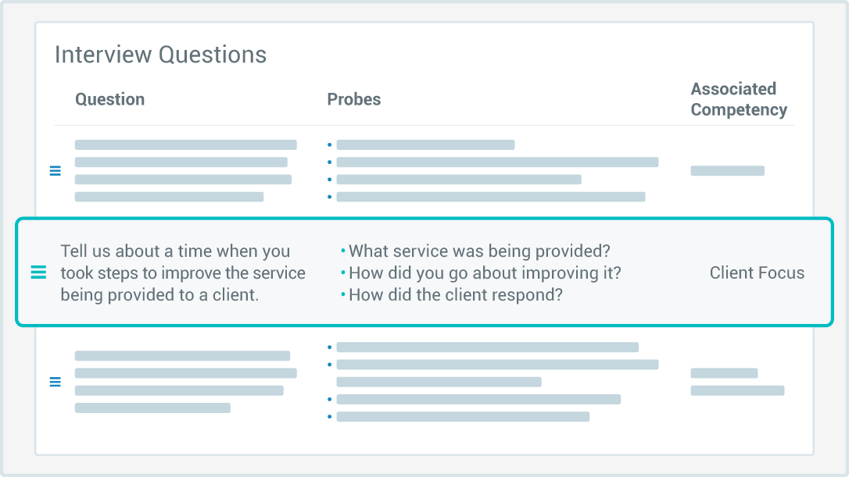849x477 pixels.
Task: Click the first placeholder probe in the bottom row
Action: coord(487,348)
